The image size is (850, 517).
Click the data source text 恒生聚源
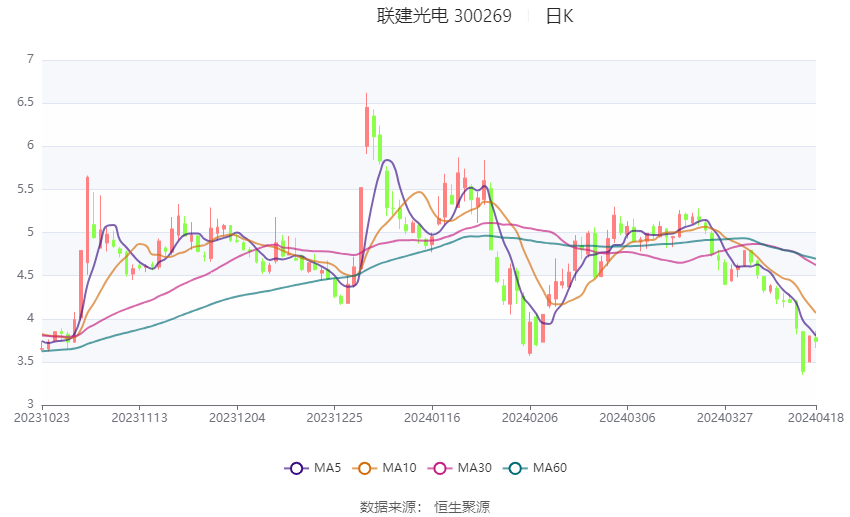click(462, 507)
